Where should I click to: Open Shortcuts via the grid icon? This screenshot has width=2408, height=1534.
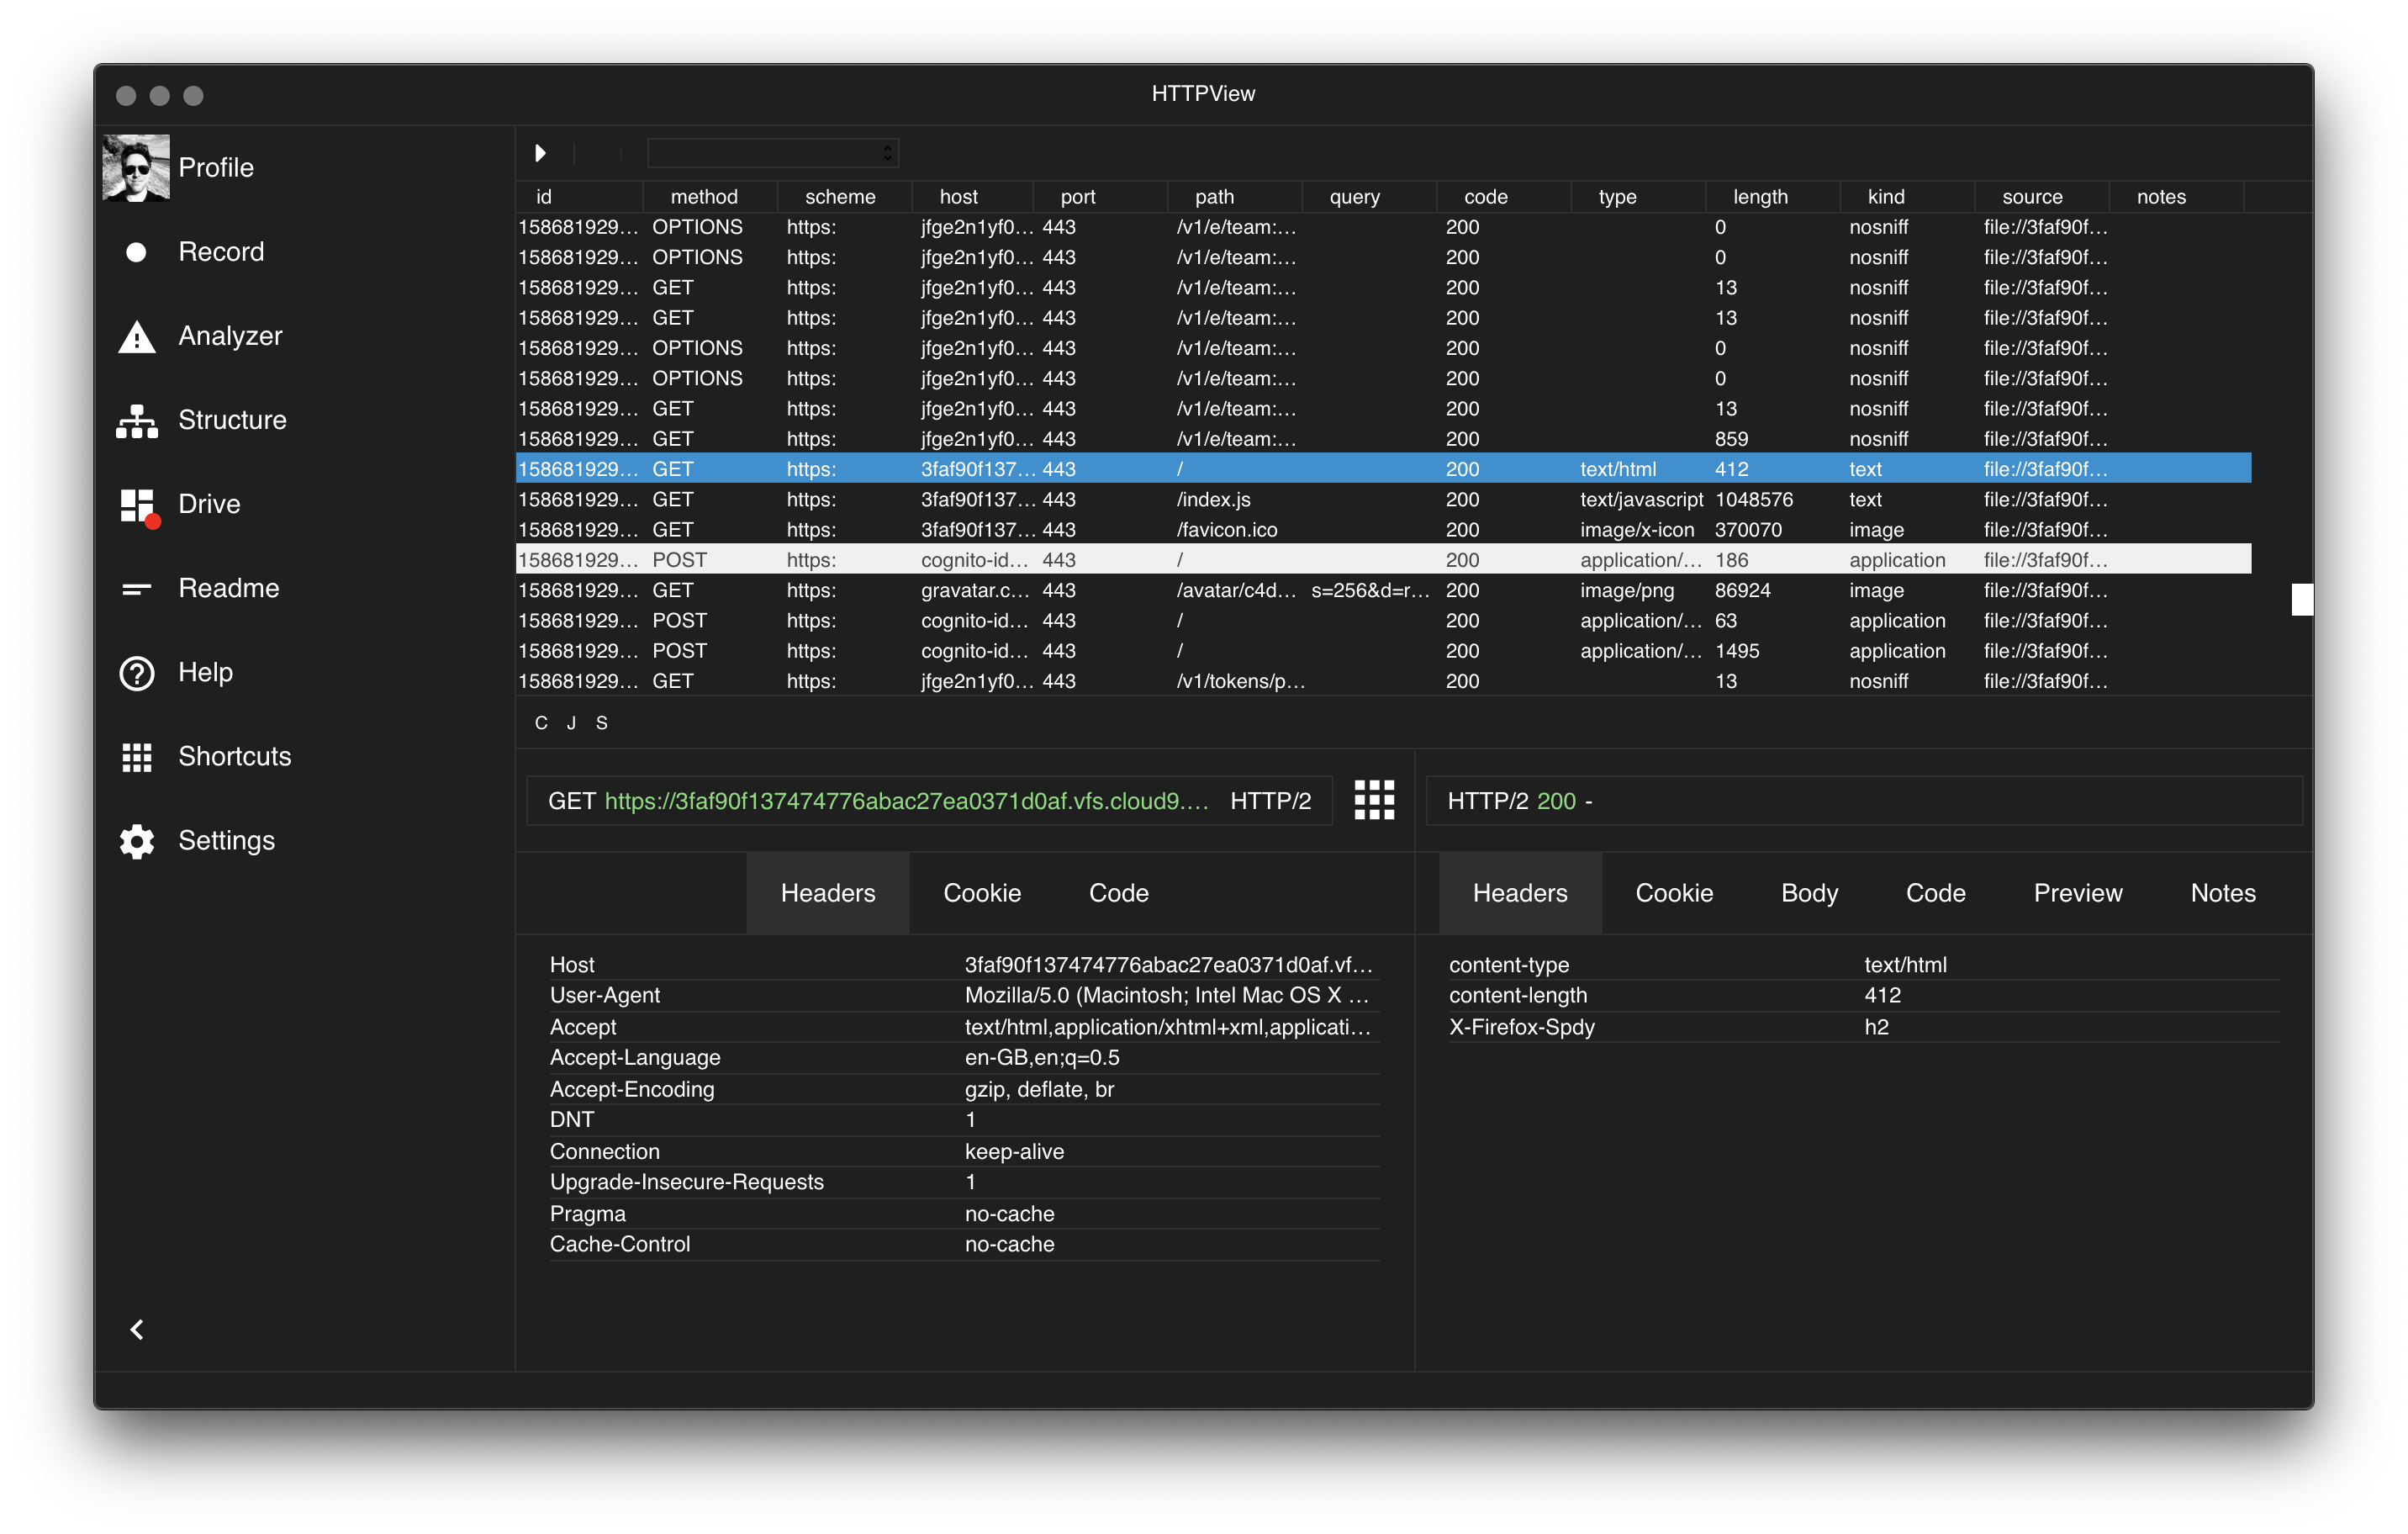137,757
